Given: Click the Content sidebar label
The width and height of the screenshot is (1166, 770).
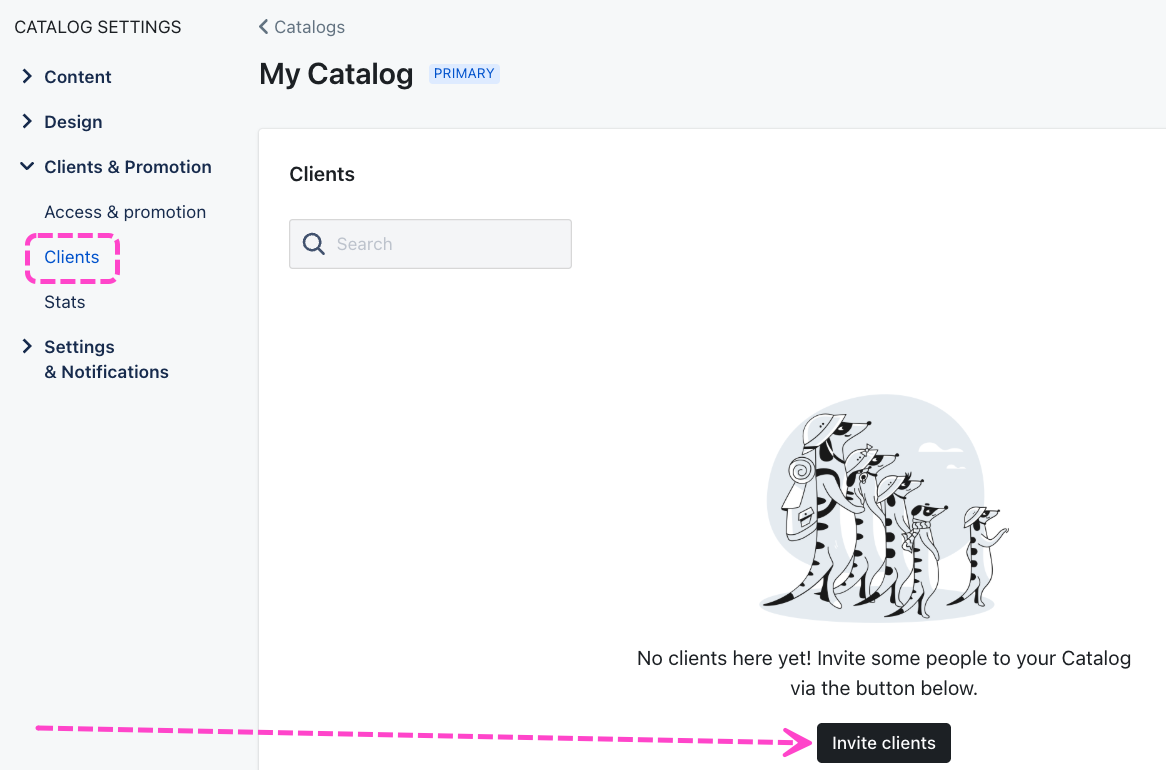Looking at the screenshot, I should point(78,77).
